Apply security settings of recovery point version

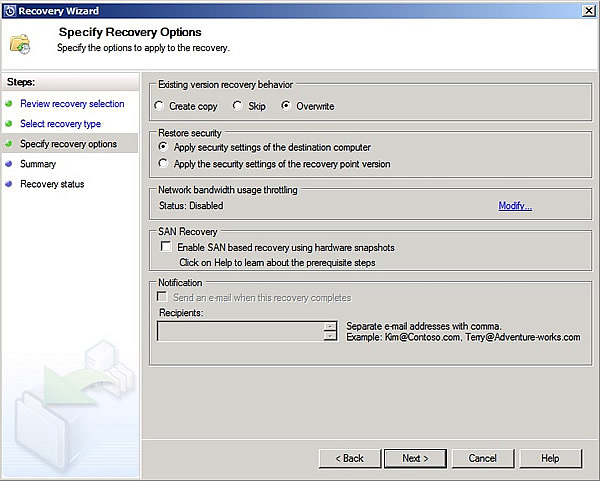point(164,164)
